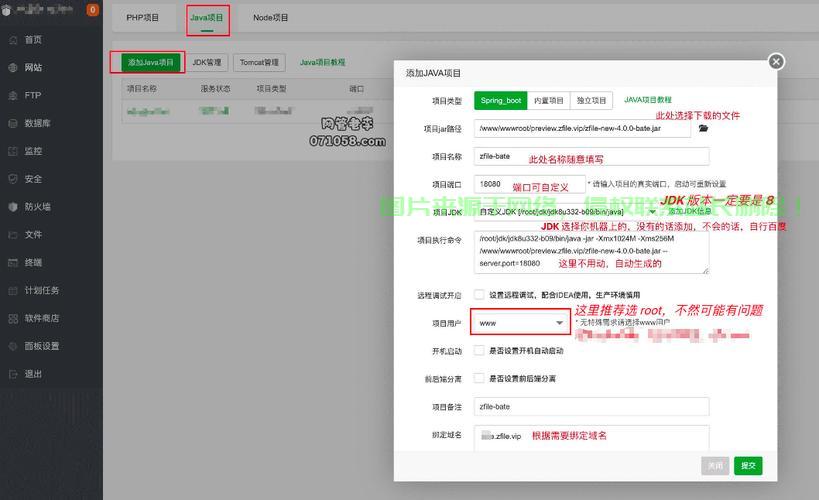This screenshot has width=819, height=500.
Task: Switch to the Node项目 tab
Action: pos(270,18)
